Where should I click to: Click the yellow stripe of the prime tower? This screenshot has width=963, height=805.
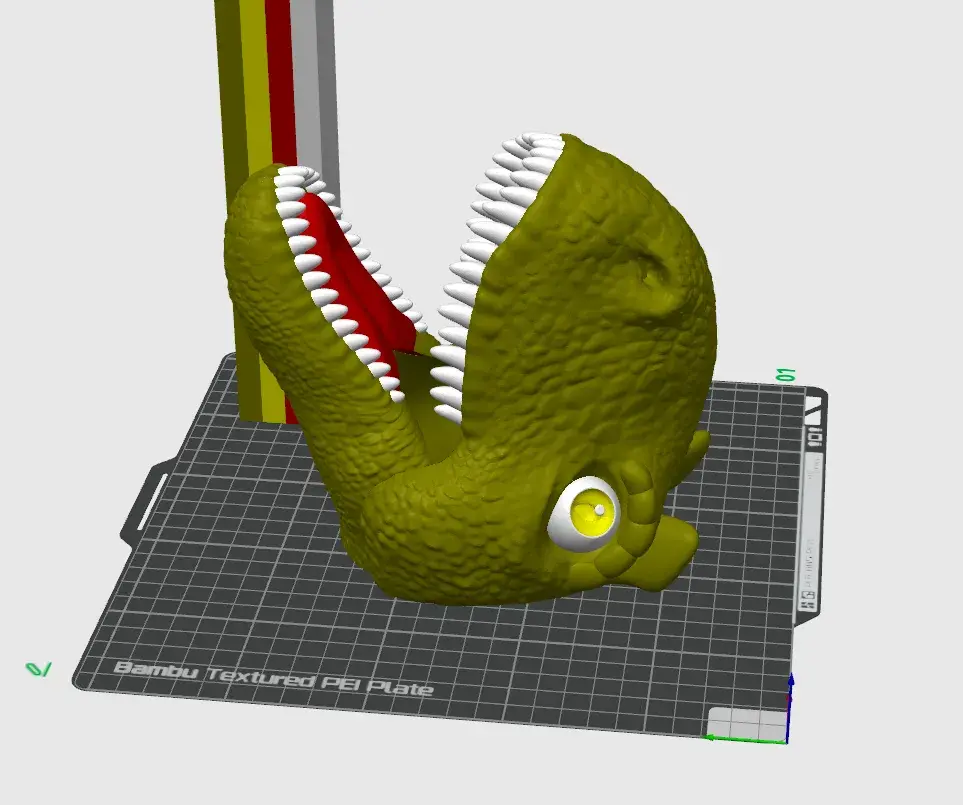[x=253, y=80]
